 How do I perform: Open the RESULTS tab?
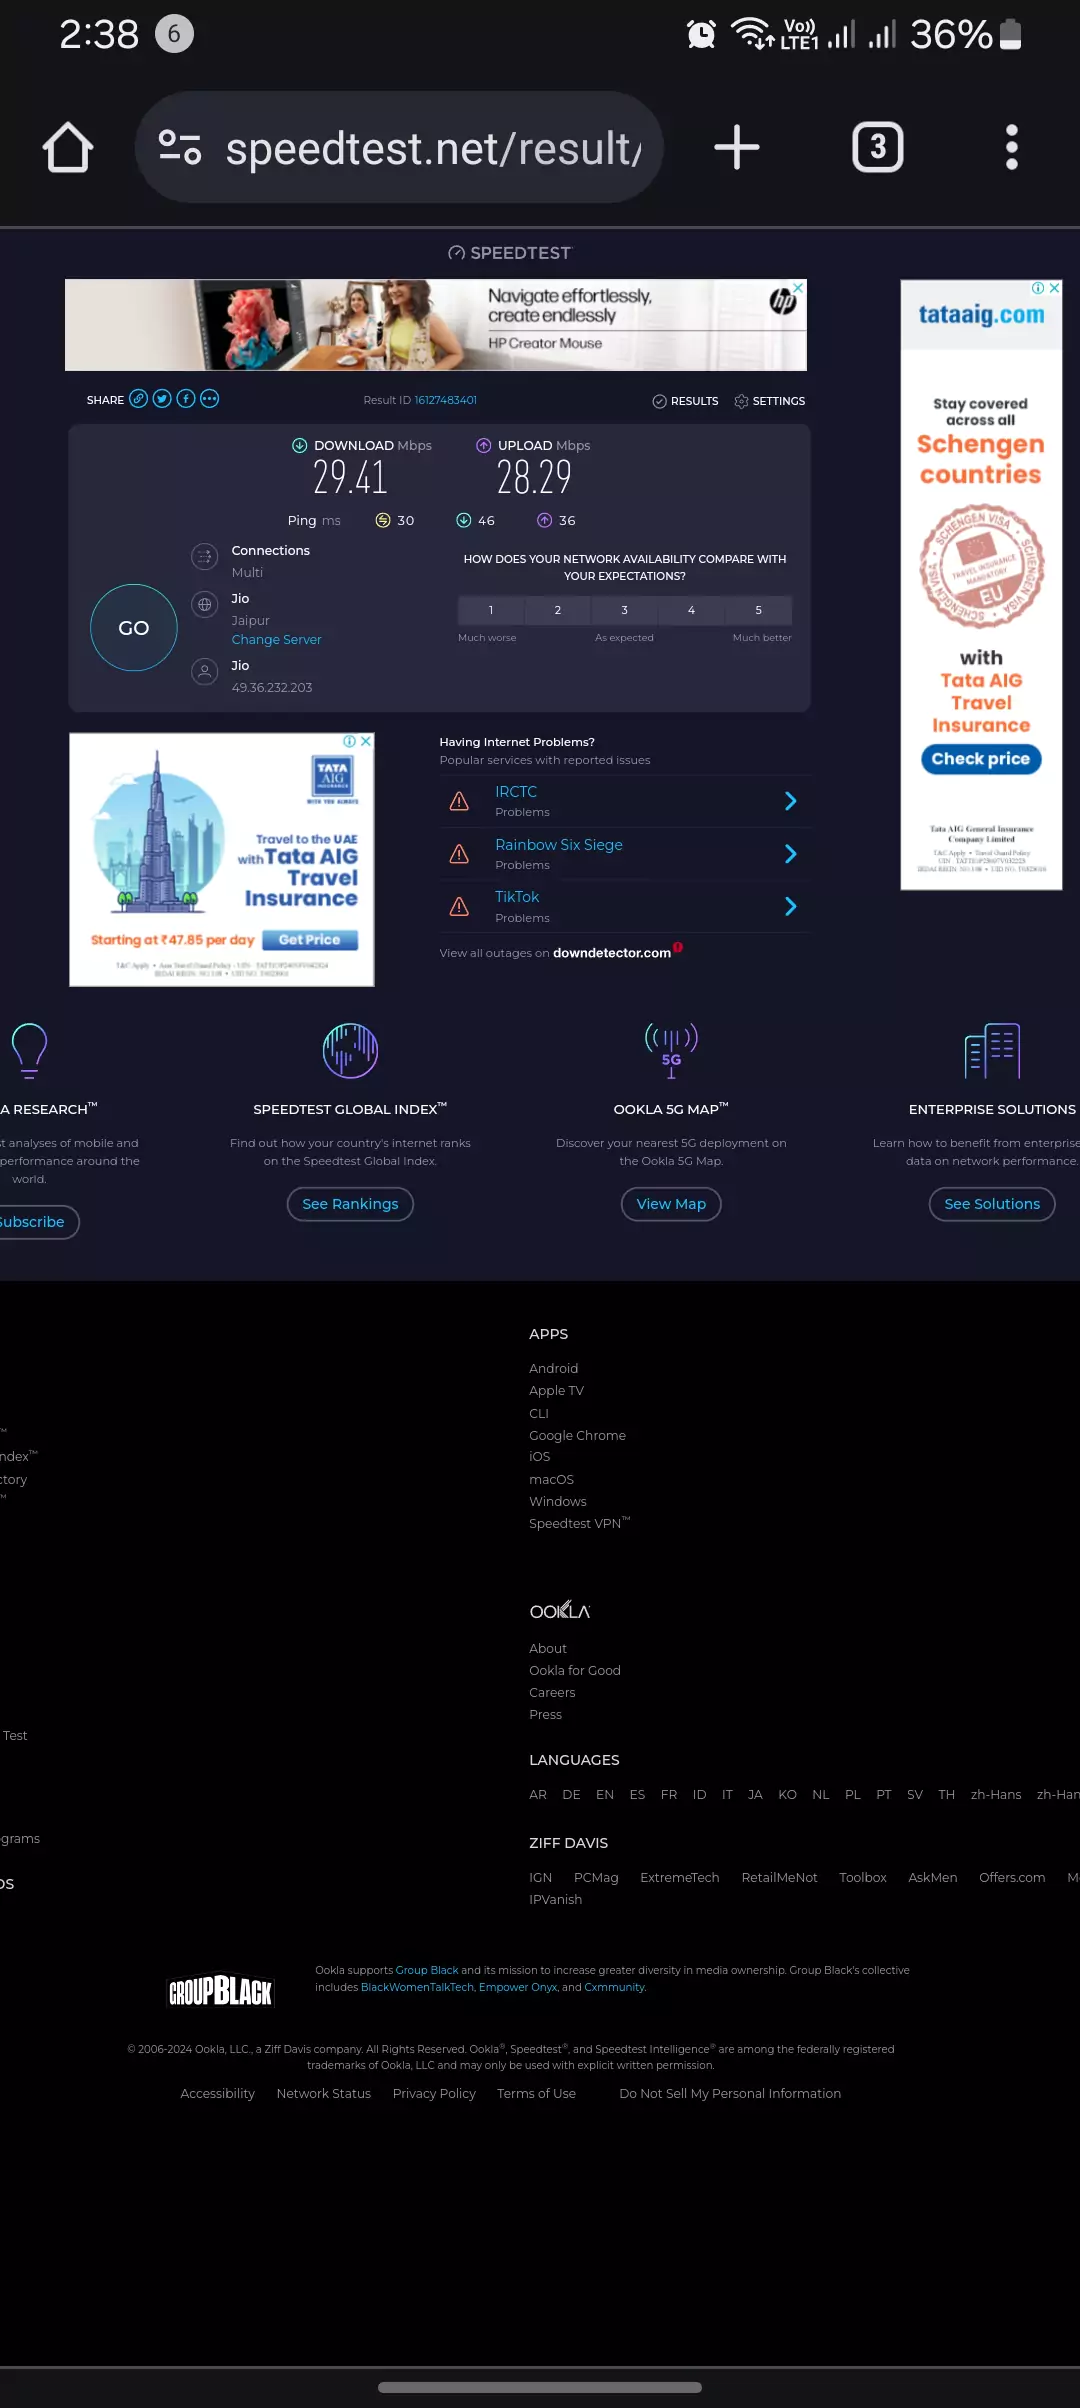(x=685, y=401)
